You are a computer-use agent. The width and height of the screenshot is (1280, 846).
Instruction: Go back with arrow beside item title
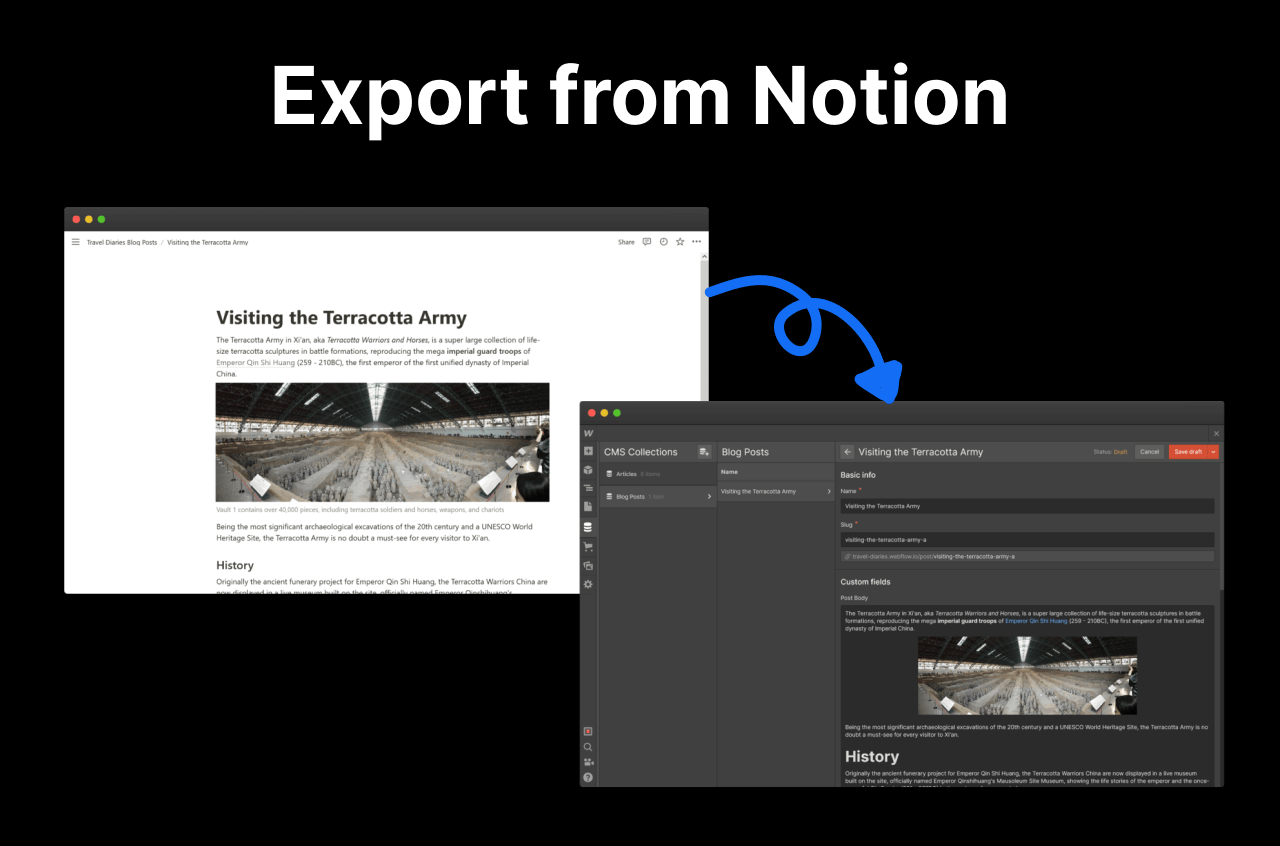click(x=848, y=452)
